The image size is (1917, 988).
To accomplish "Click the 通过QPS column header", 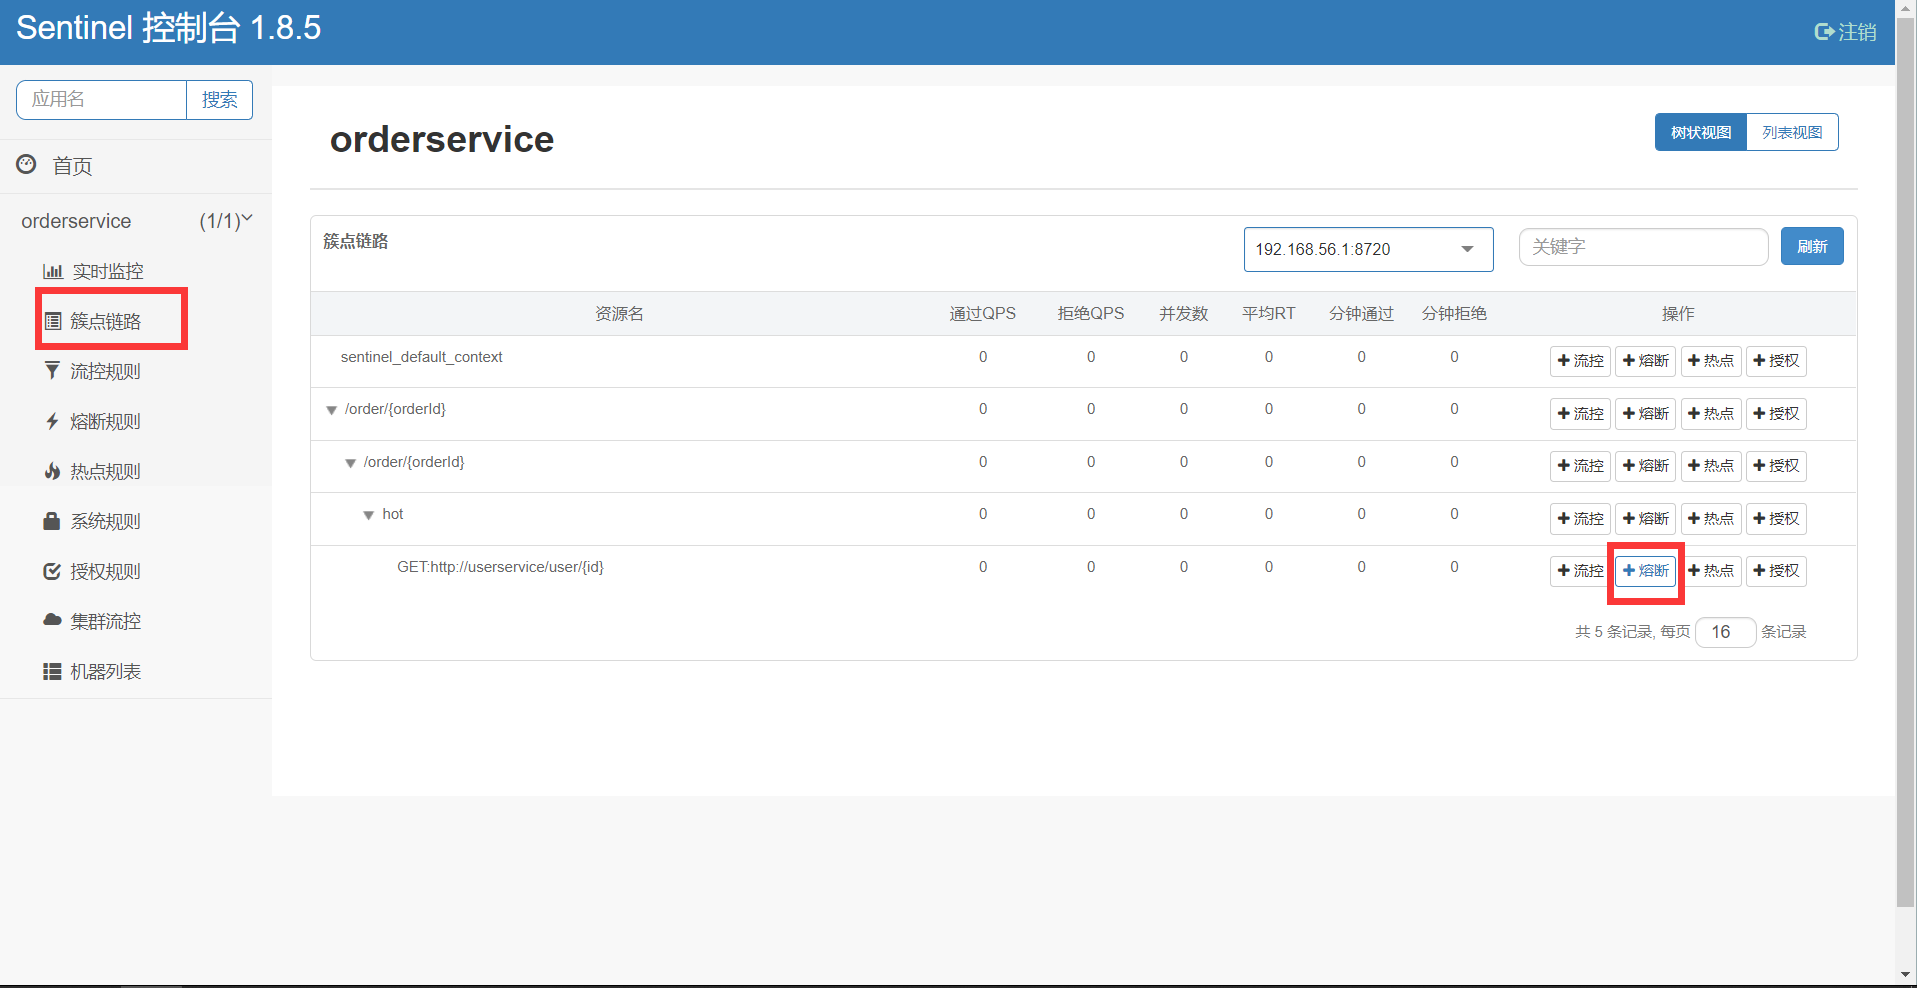I will tap(982, 314).
